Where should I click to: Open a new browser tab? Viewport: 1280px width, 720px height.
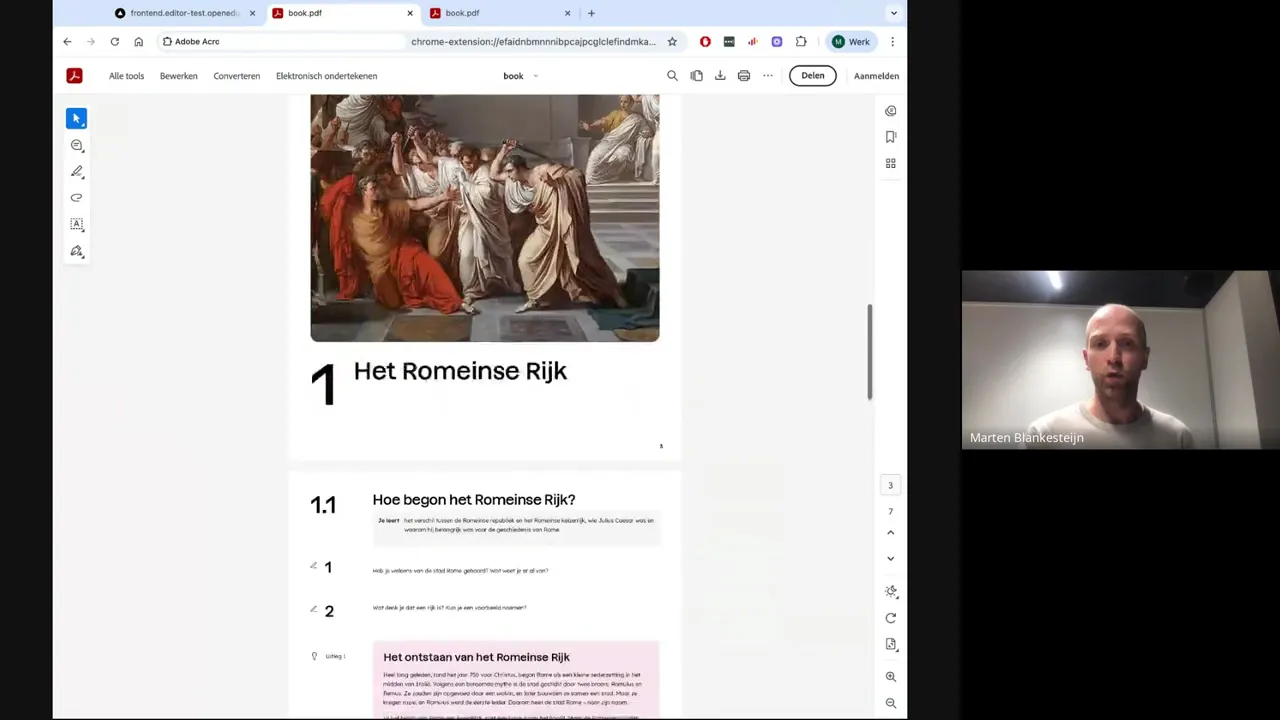point(591,13)
